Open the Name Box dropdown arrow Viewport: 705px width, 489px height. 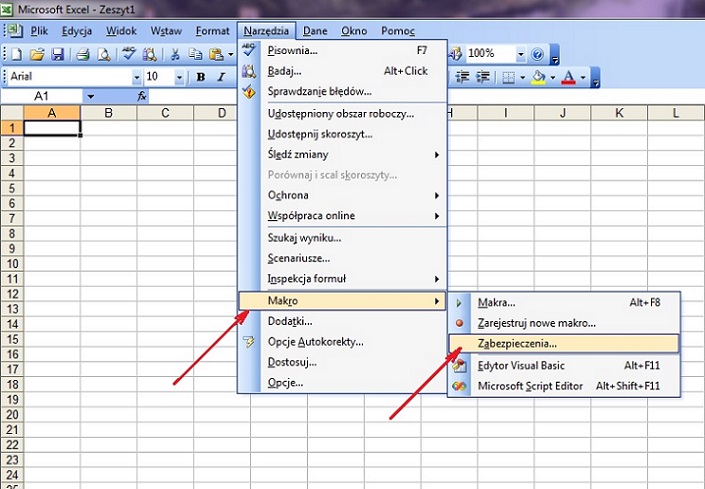91,96
